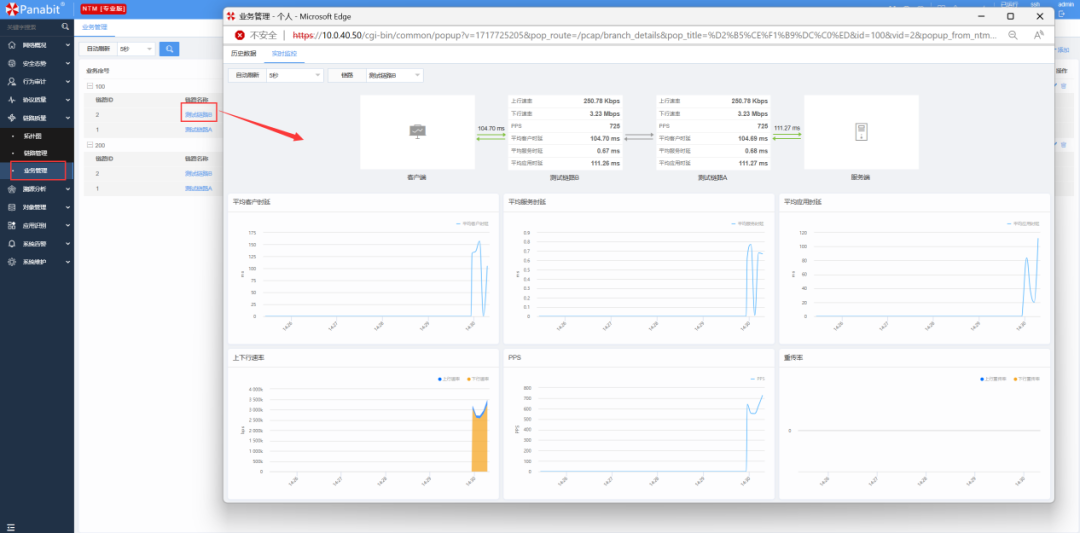The image size is (1080, 533).
Task: Click the home icon for 网络概况 in sidebar
Action: coord(12,45)
